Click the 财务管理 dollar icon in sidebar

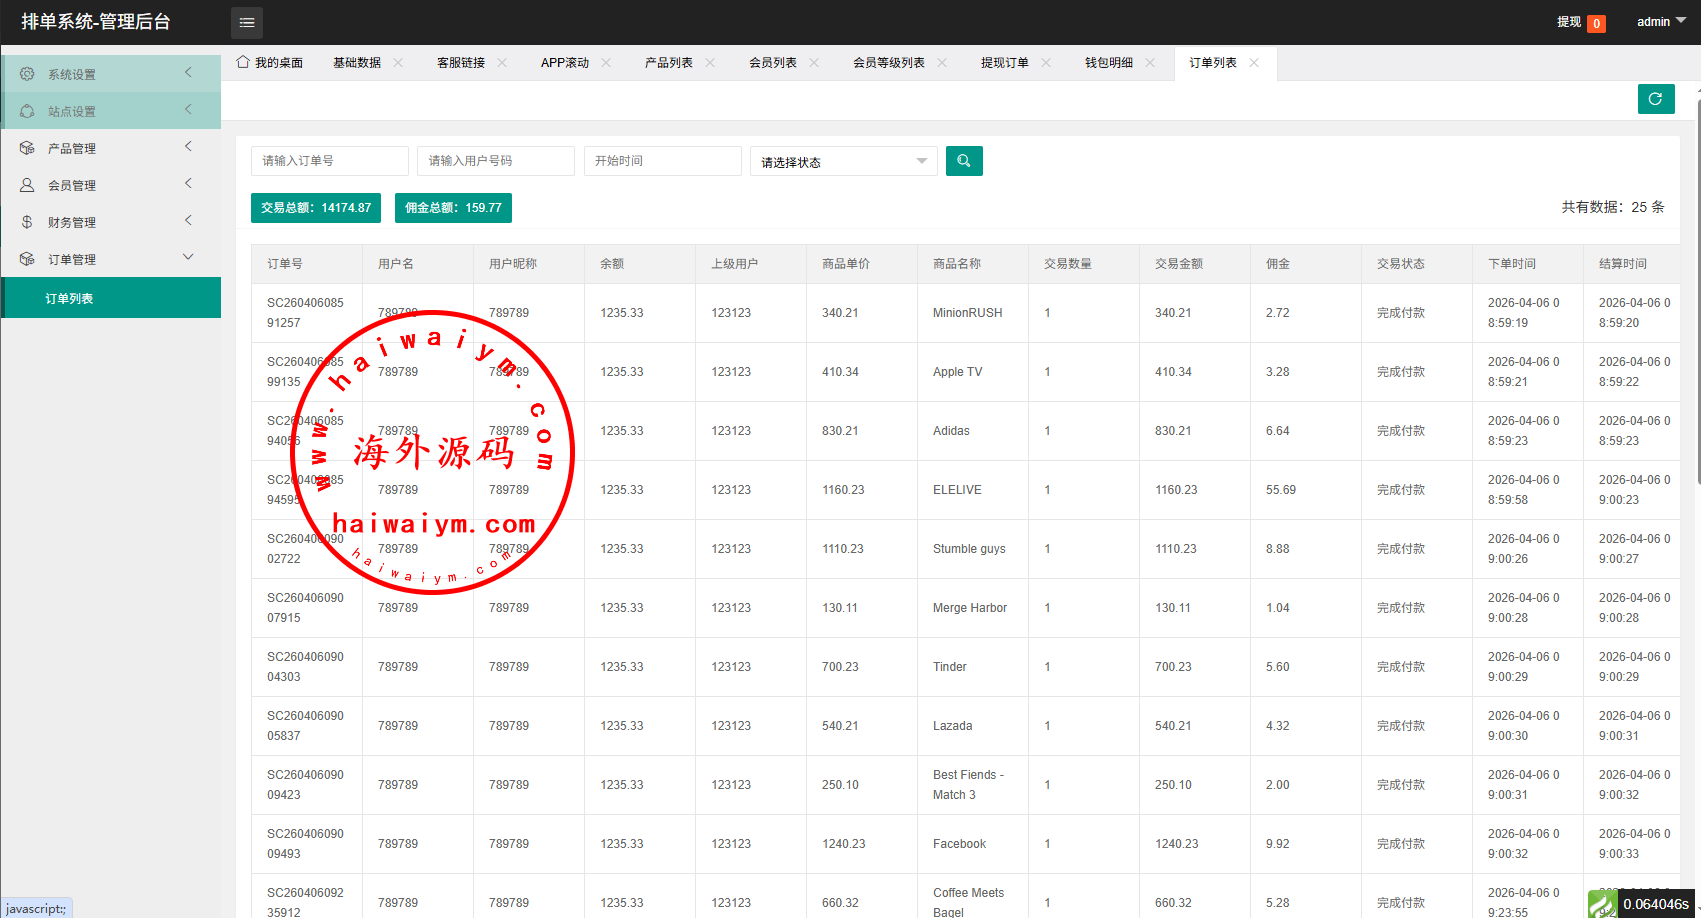(x=27, y=222)
